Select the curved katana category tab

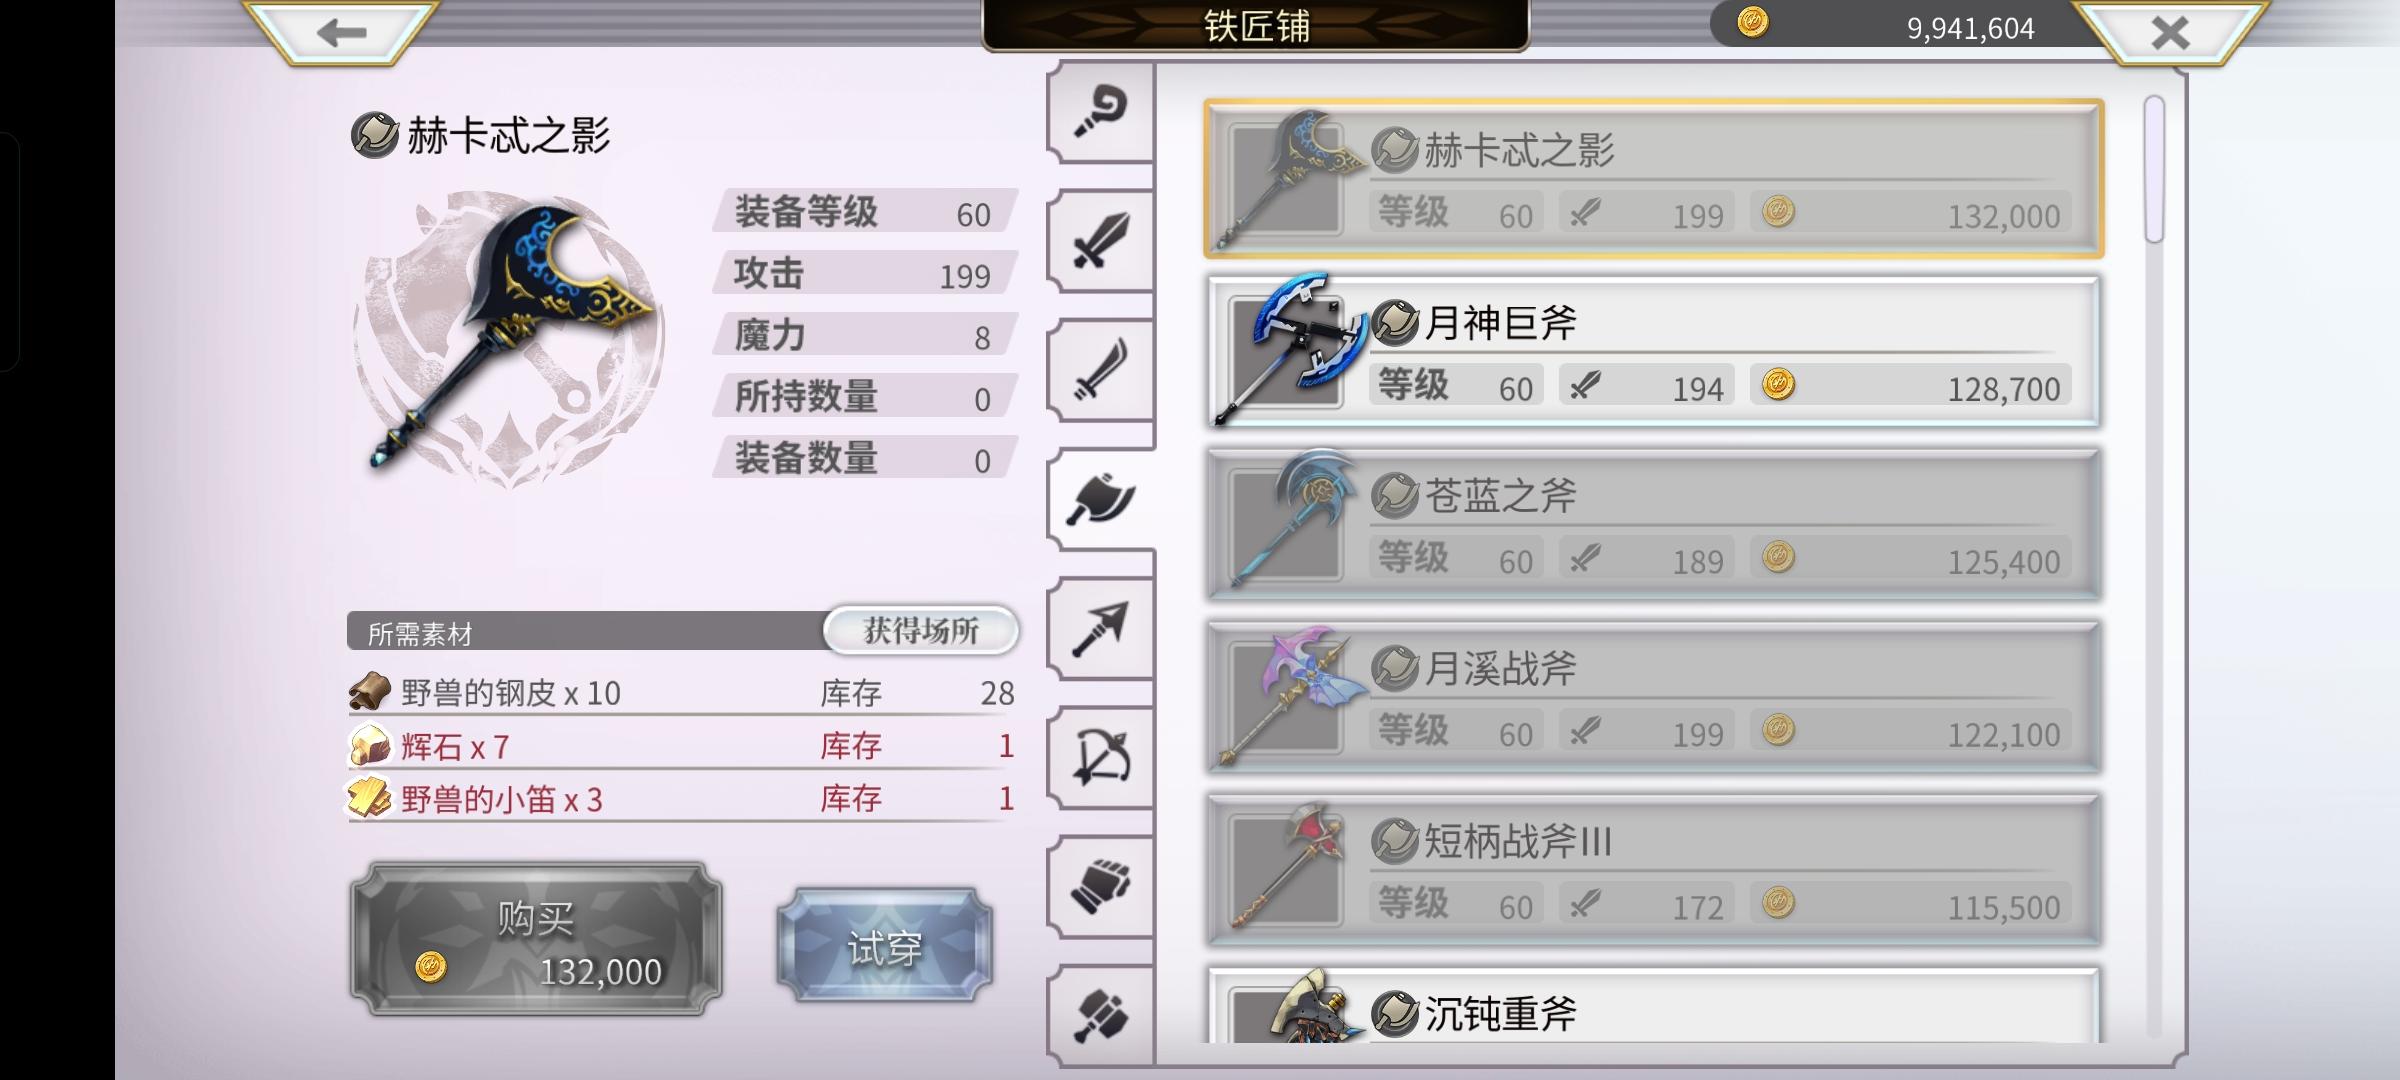(1100, 370)
